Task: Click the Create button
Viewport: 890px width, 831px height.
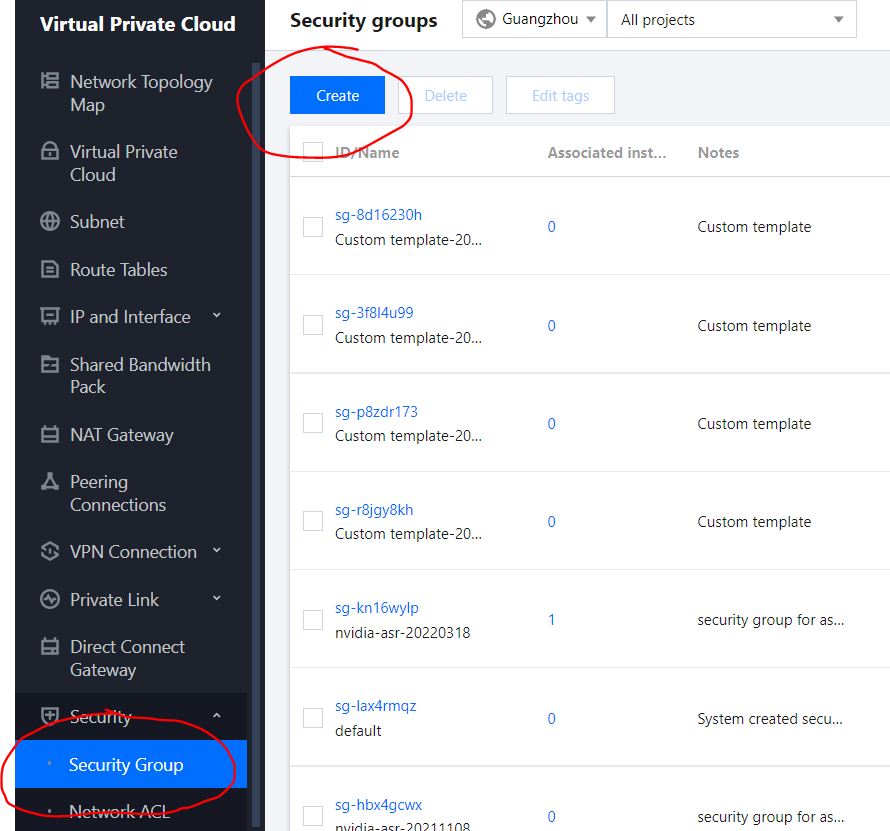Action: [x=337, y=95]
